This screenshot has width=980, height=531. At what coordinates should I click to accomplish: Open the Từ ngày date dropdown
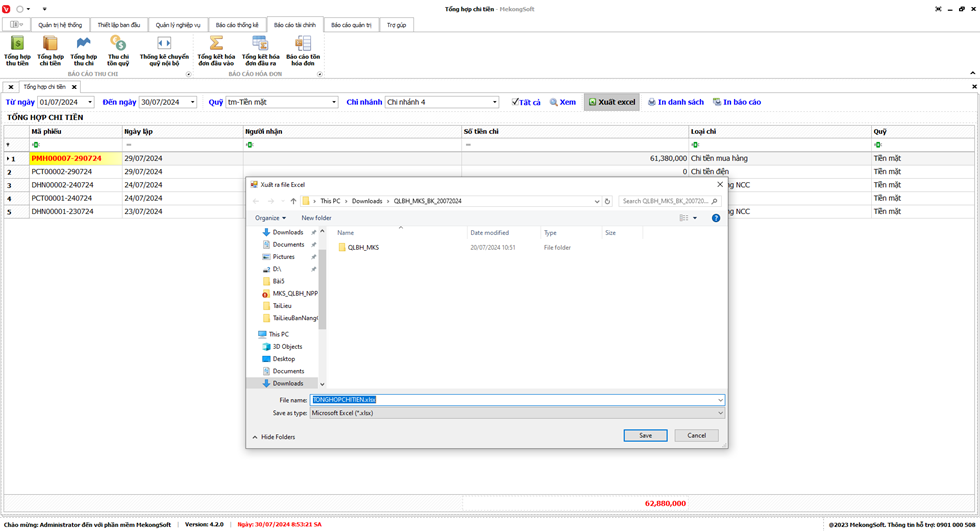[90, 102]
